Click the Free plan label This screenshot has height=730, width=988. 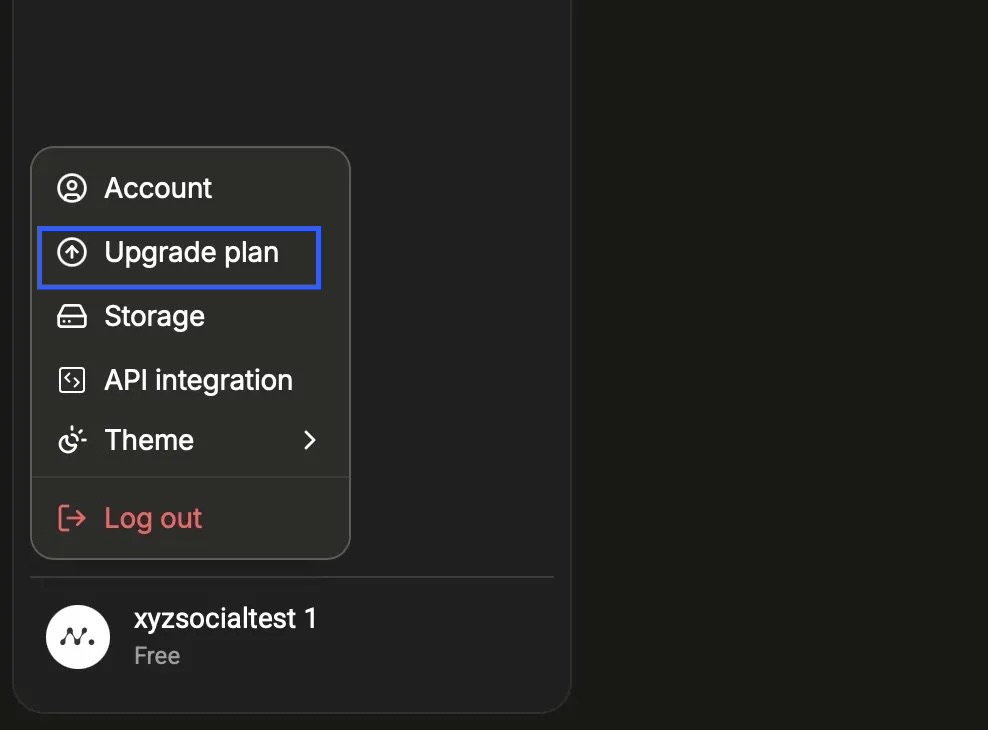point(157,656)
